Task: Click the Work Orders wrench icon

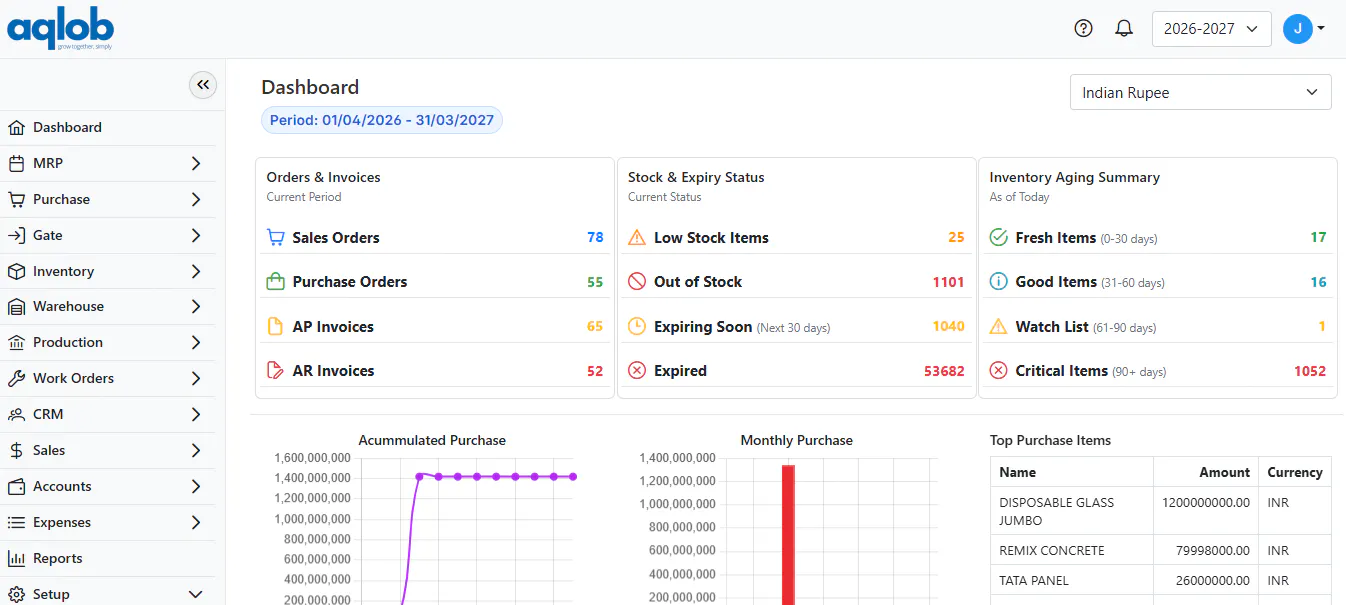Action: click(x=16, y=378)
